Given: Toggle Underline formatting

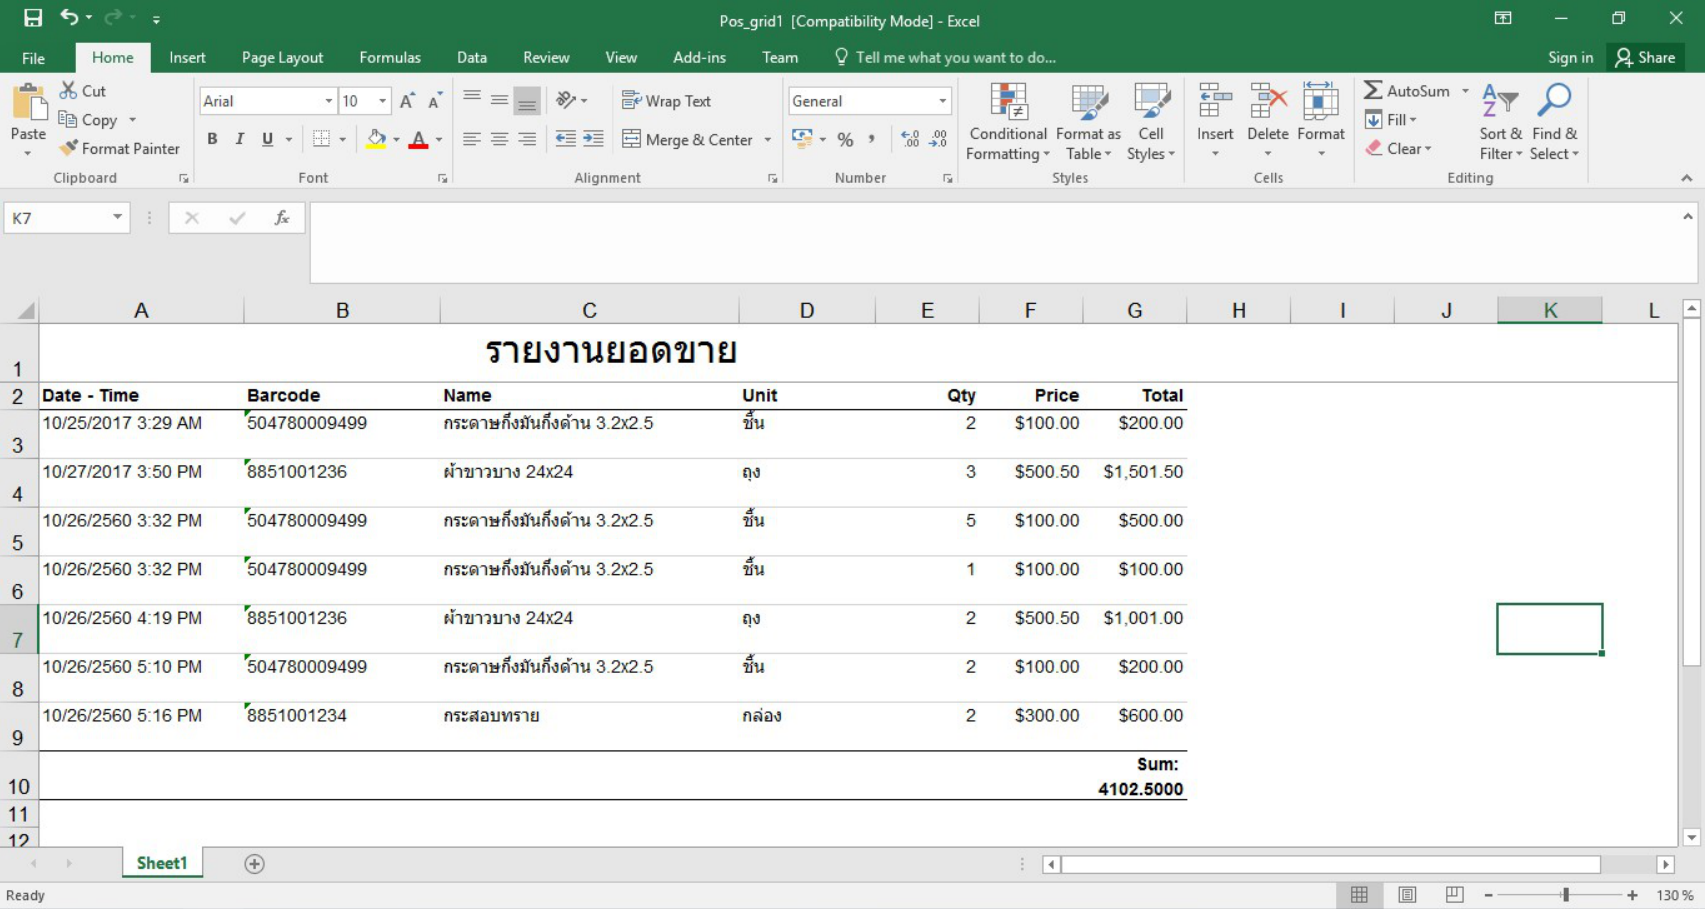Looking at the screenshot, I should click(267, 139).
